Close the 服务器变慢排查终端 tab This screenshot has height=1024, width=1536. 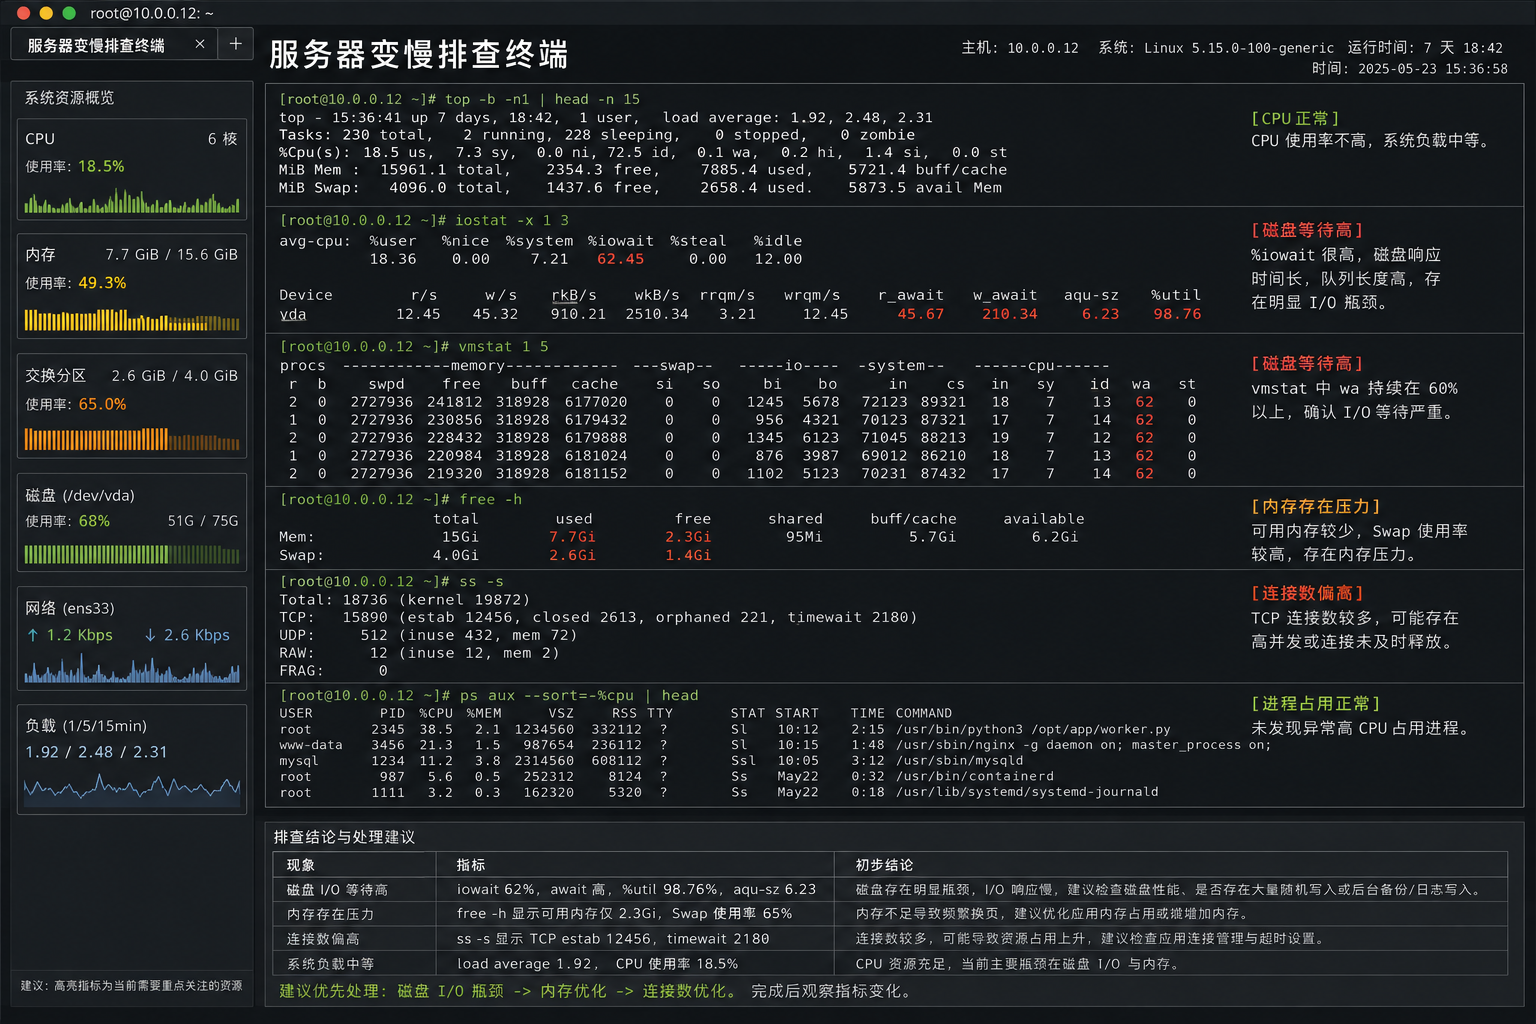(x=200, y=44)
